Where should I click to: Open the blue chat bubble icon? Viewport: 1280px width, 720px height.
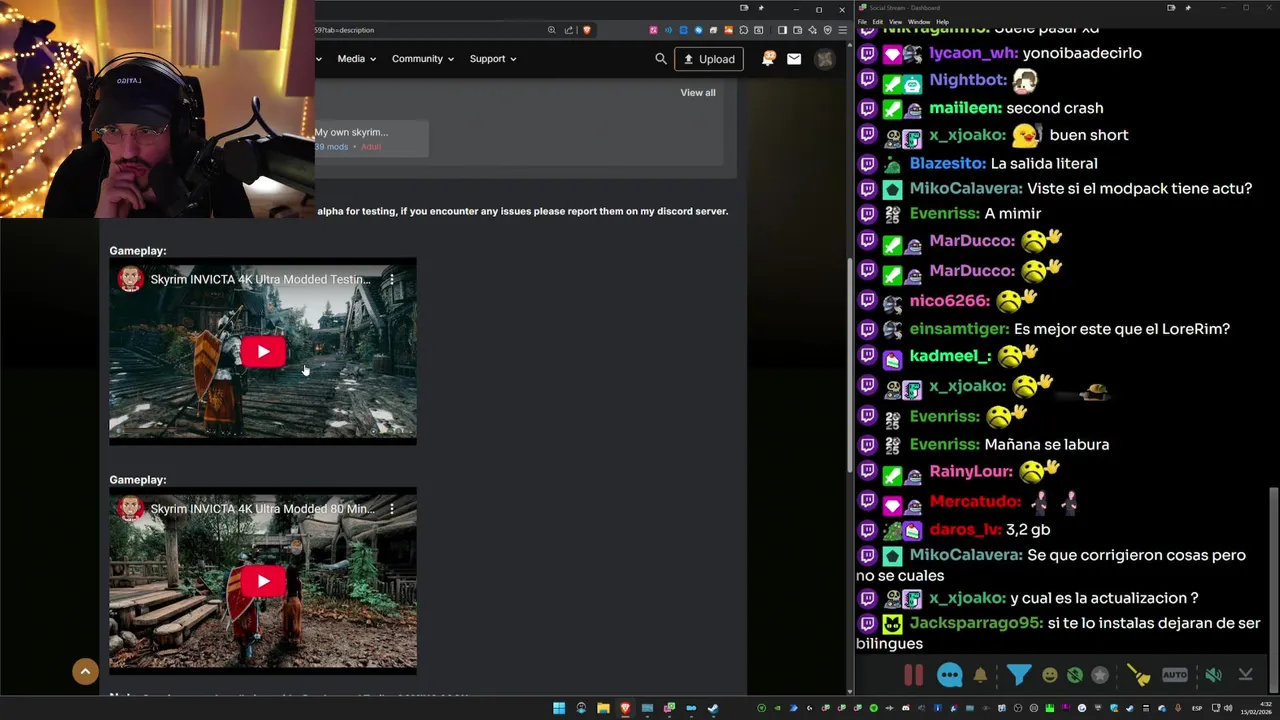[949, 675]
